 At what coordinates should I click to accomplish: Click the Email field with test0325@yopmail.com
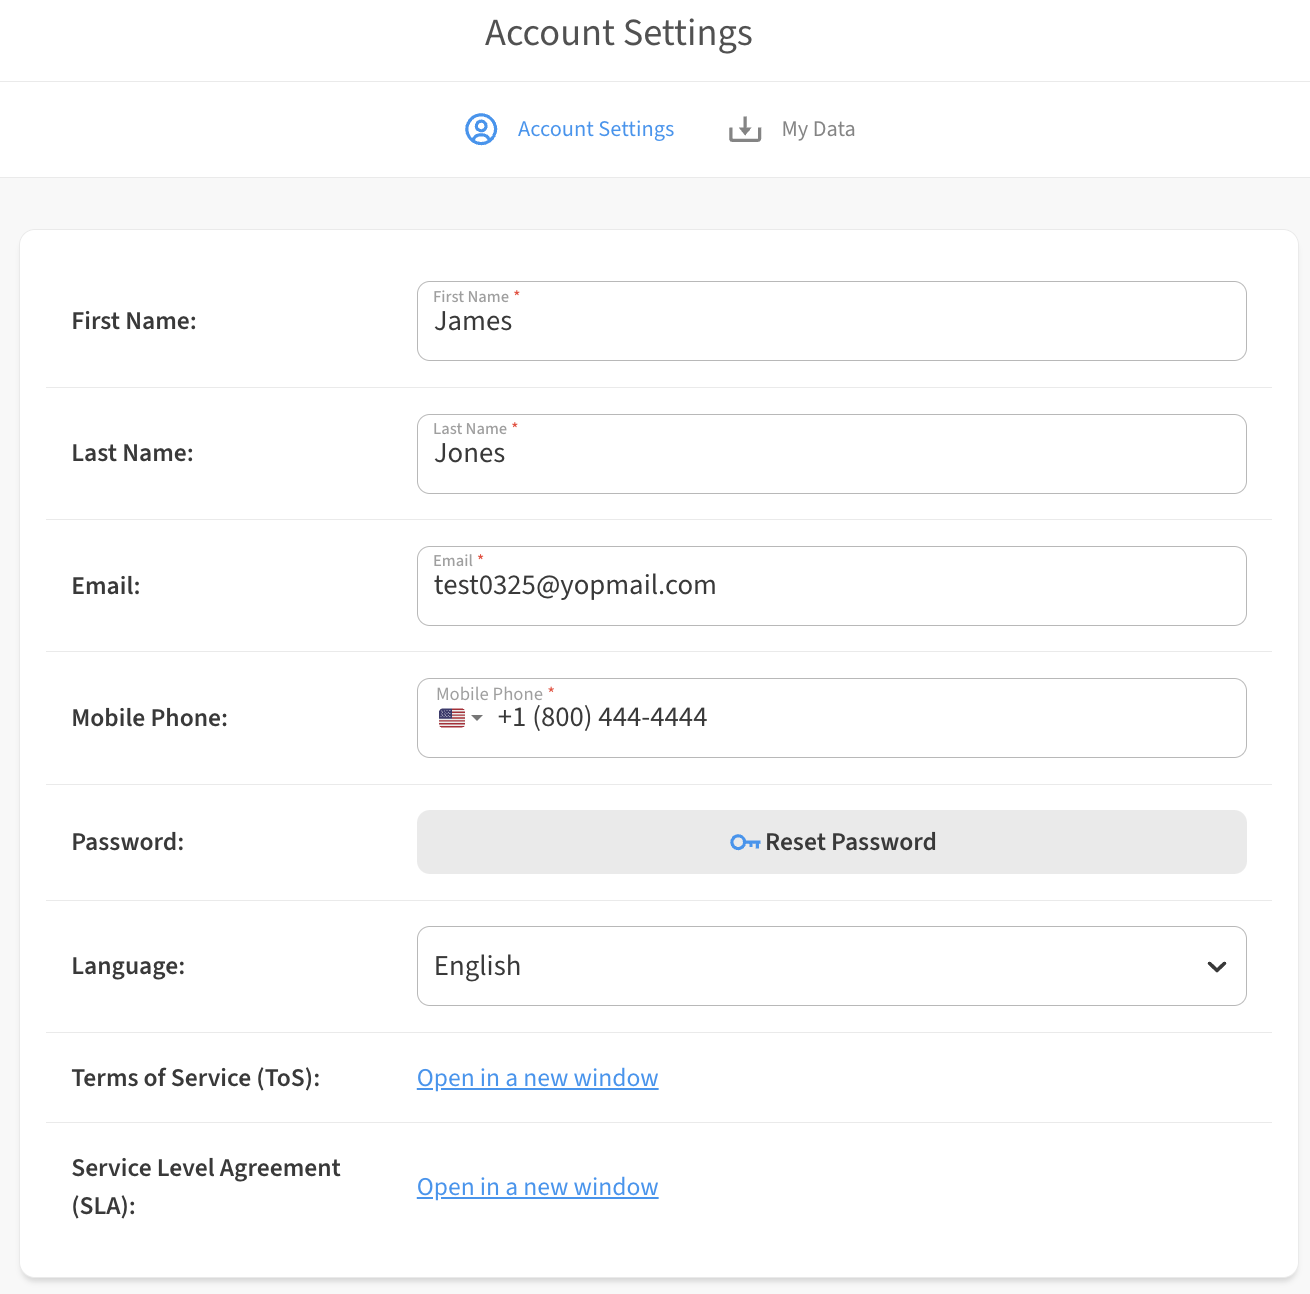tap(831, 586)
